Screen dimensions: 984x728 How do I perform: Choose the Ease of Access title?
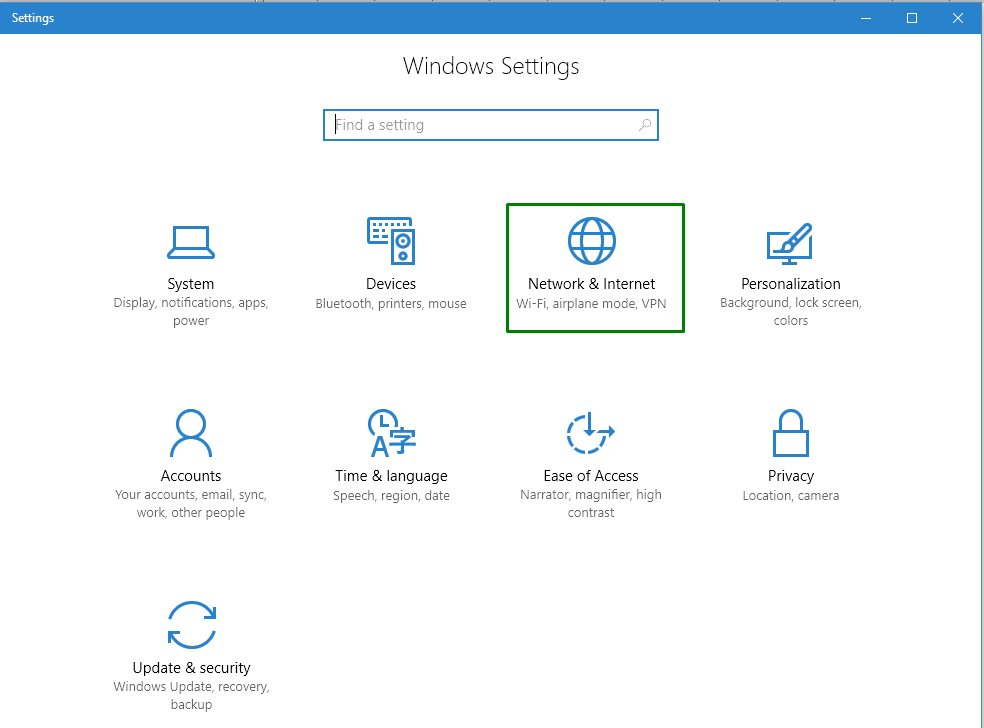coord(591,476)
